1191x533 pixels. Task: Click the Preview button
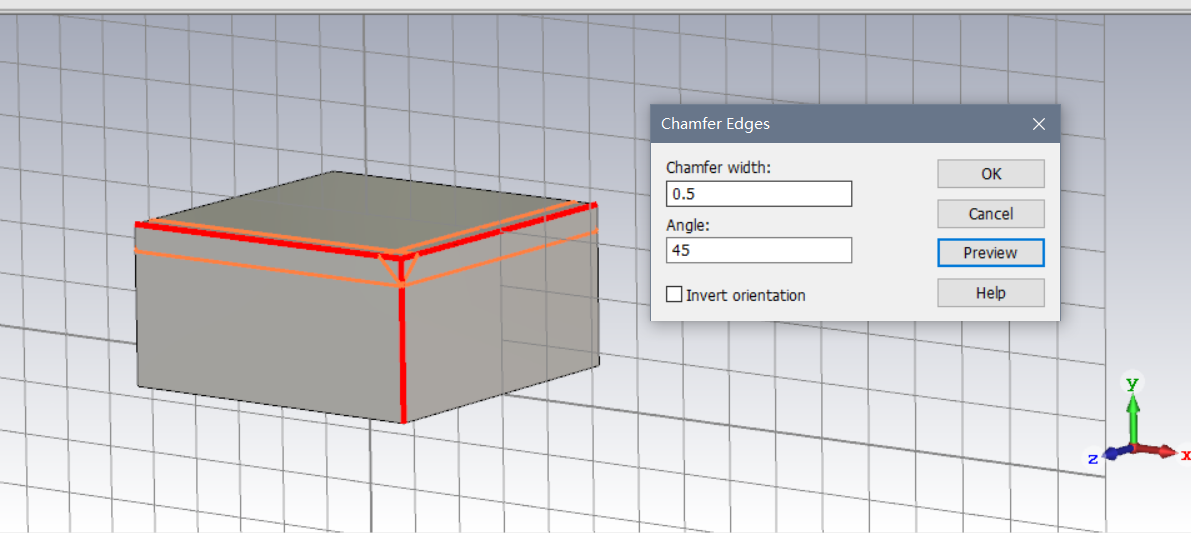[990, 253]
